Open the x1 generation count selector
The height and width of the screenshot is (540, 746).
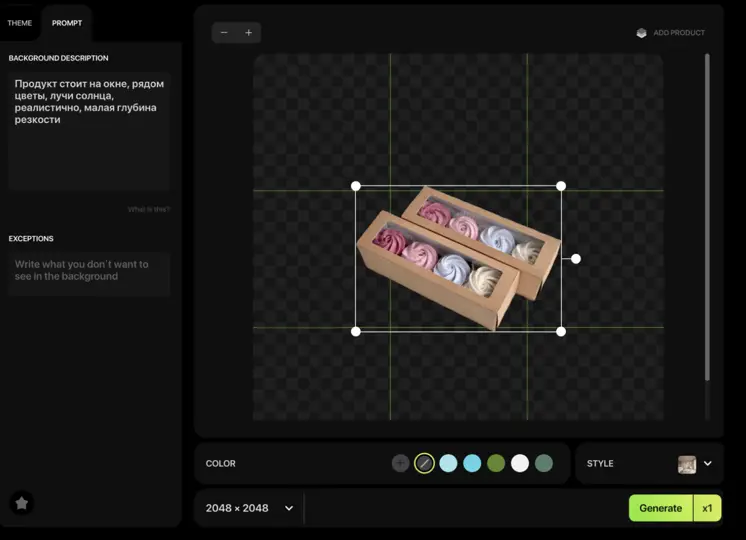pyautogui.click(x=707, y=508)
